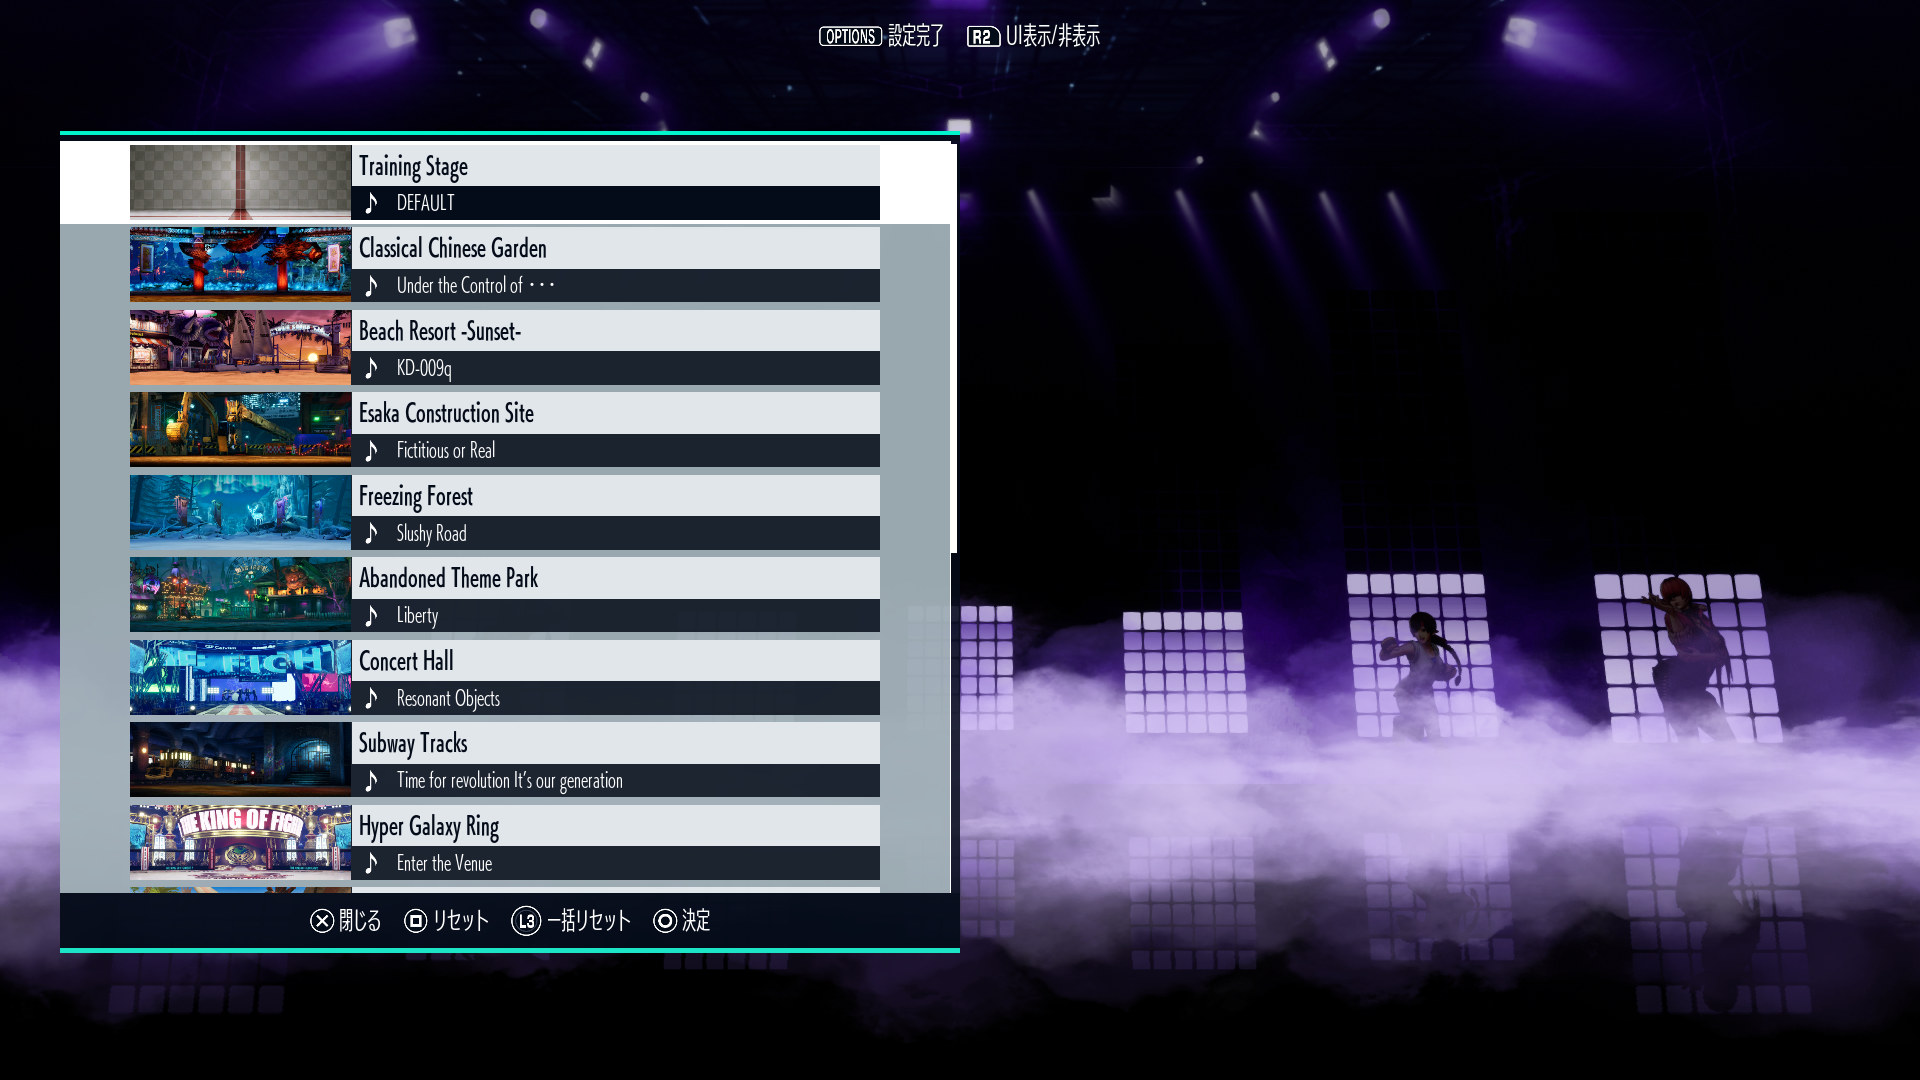Screen dimensions: 1920x1080
Task: Click the KD-009q track label
Action: (x=424, y=368)
